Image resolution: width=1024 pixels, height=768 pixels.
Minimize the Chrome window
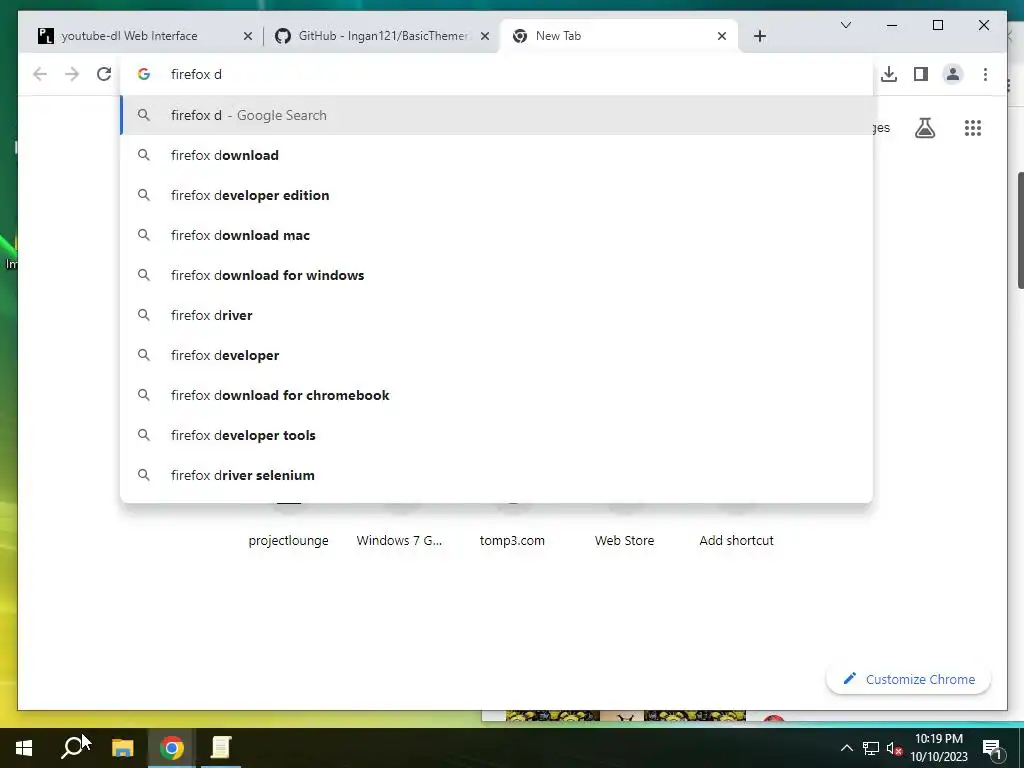(x=891, y=25)
